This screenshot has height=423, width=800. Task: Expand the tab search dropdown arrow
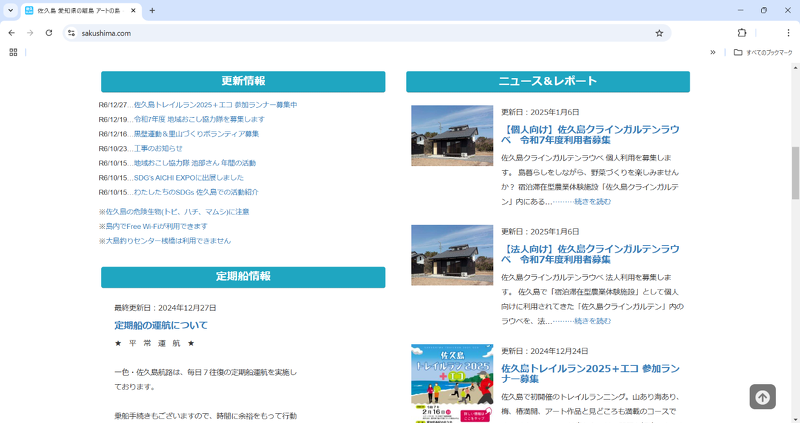click(x=11, y=10)
